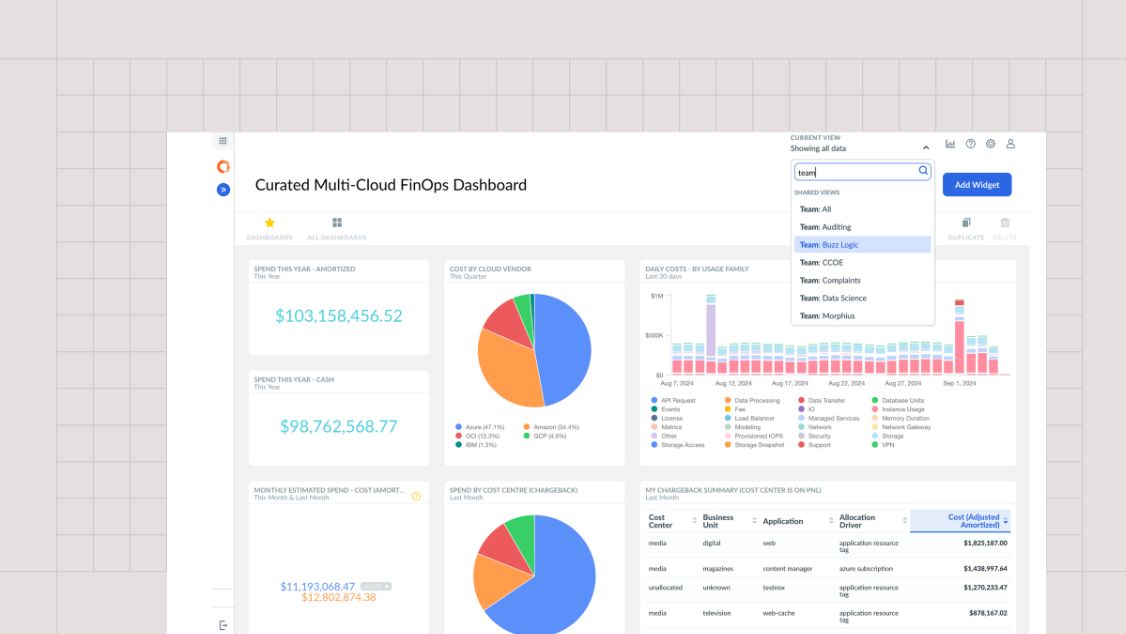Click the help question mark icon
Viewport: 1126px width, 634px height.
click(970, 144)
